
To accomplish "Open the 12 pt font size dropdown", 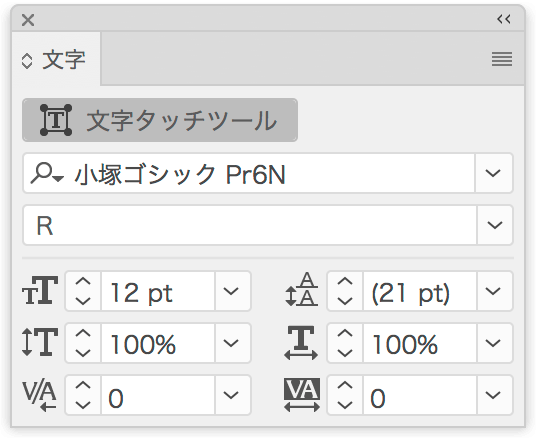I will coord(231,291).
